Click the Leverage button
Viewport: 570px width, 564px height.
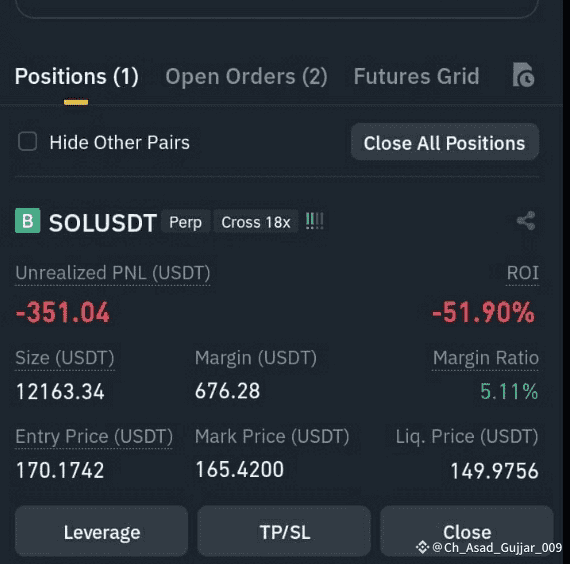click(x=101, y=532)
